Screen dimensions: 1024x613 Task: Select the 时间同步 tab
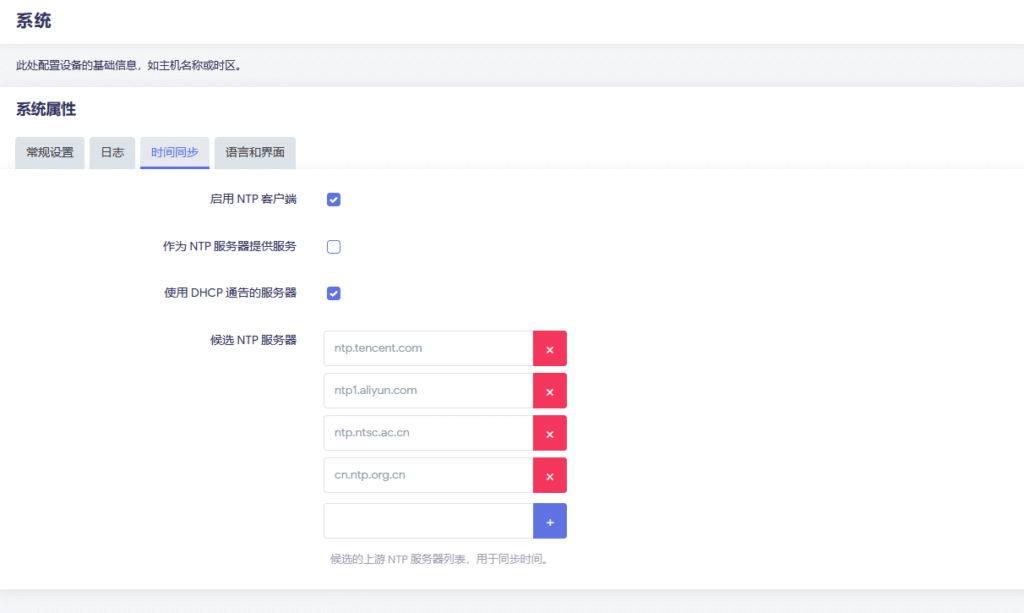pyautogui.click(x=175, y=153)
